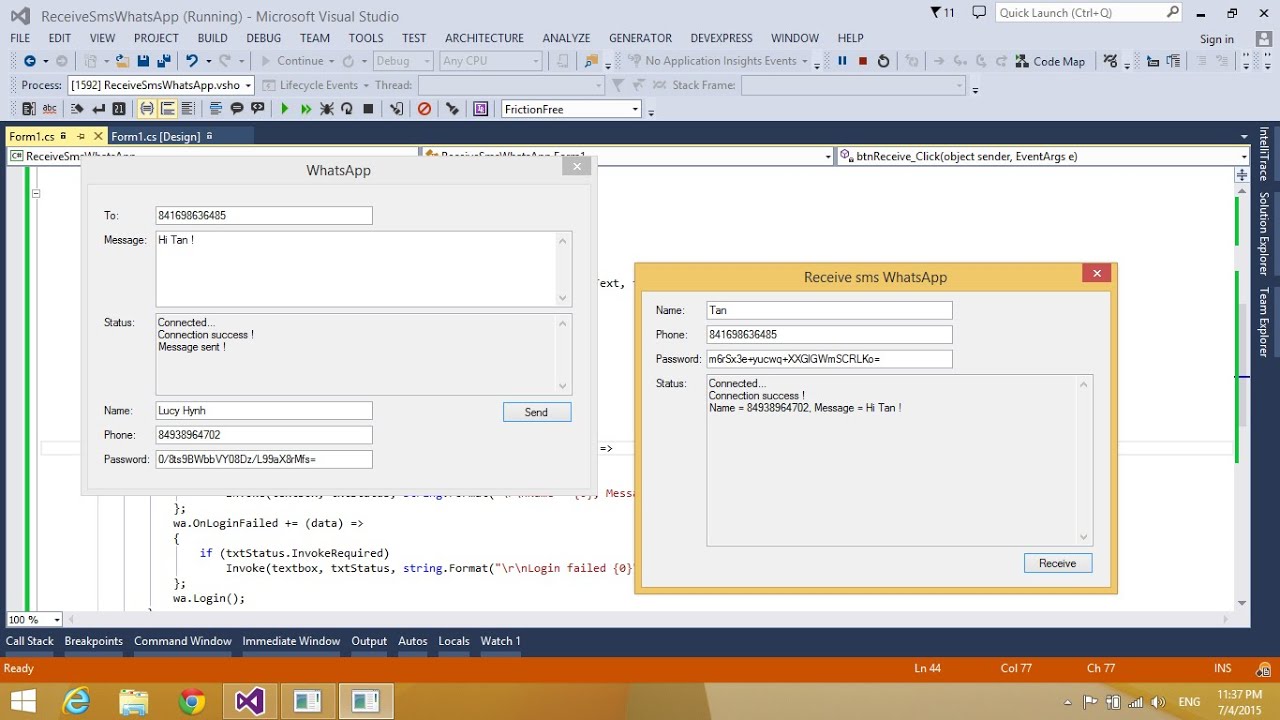1280x720 pixels.
Task: Open the Stack Frame dropdown
Action: (x=854, y=85)
